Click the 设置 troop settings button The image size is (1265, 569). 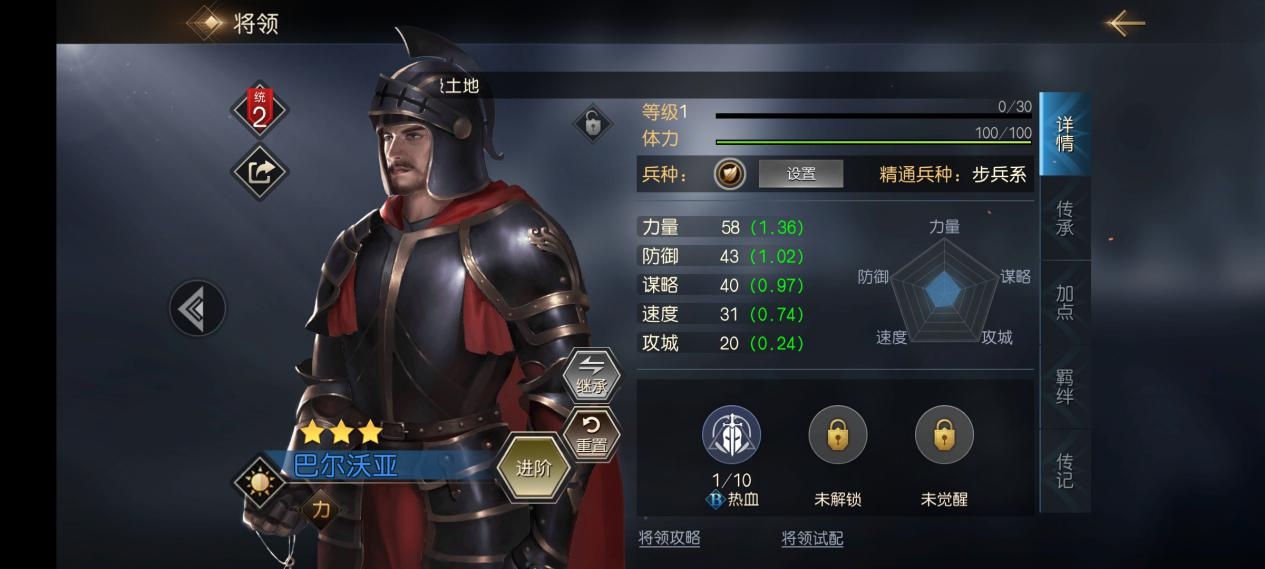coord(801,174)
